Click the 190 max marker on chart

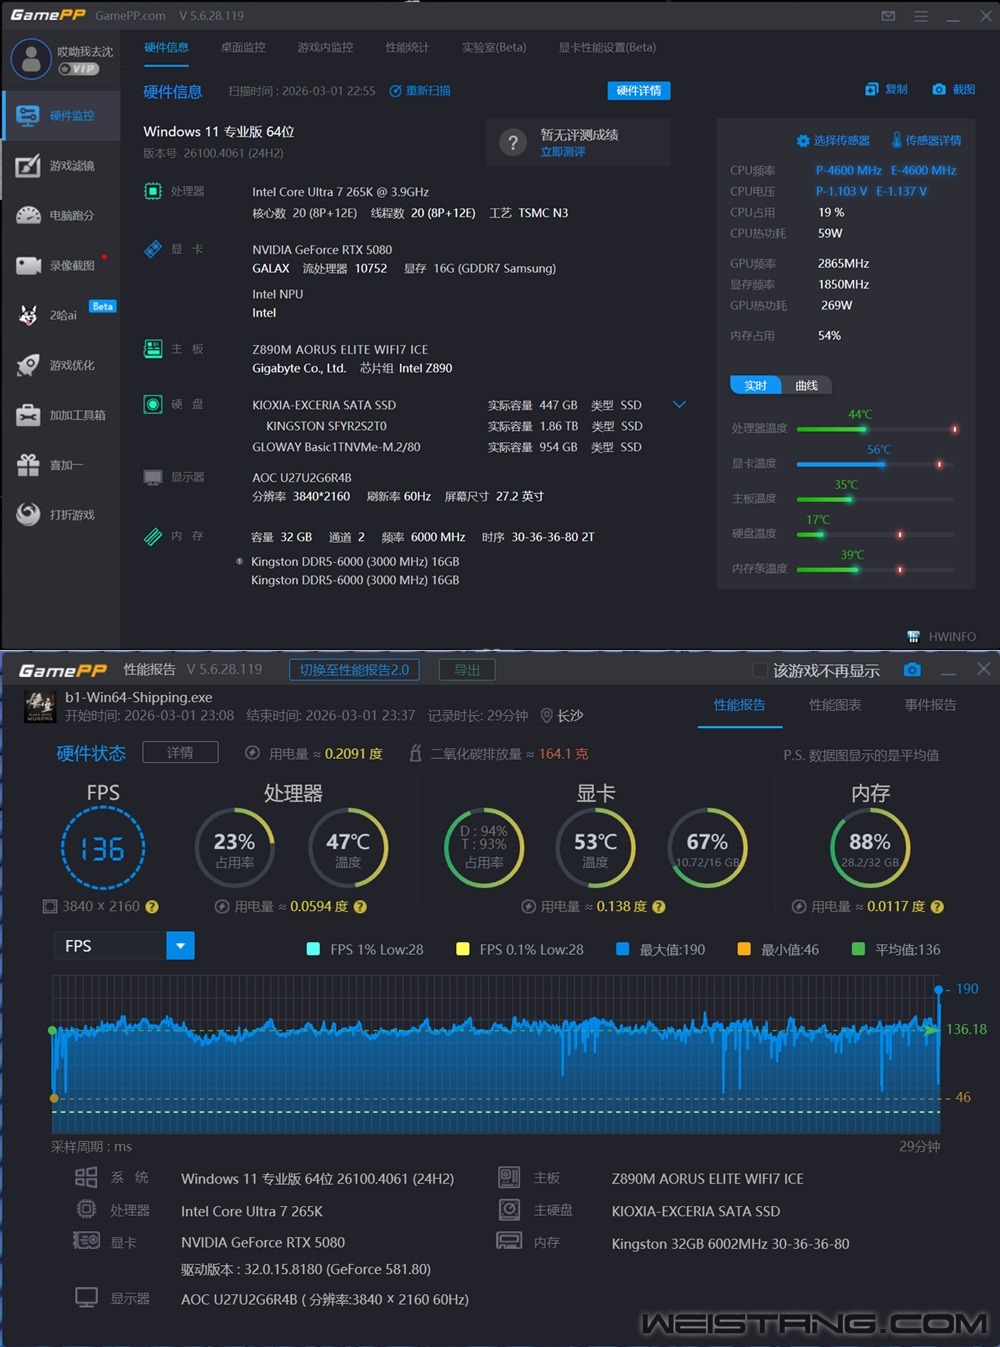(938, 989)
